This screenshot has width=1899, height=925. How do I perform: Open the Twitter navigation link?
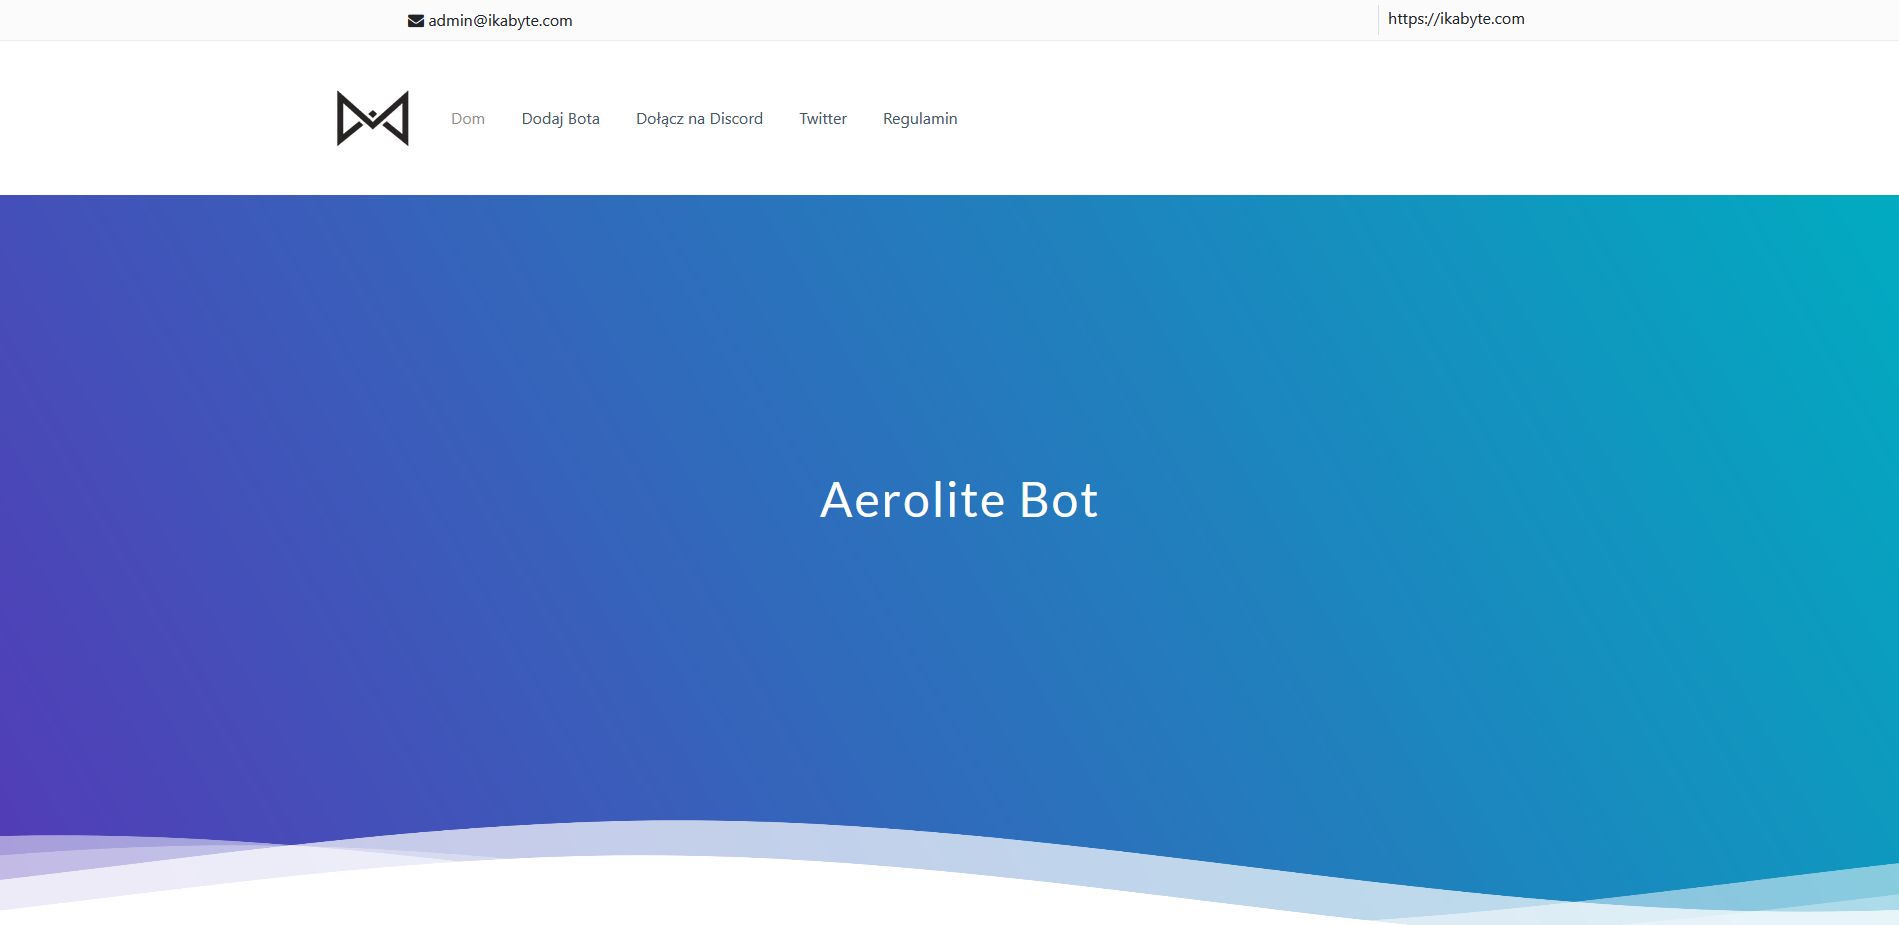[822, 119]
